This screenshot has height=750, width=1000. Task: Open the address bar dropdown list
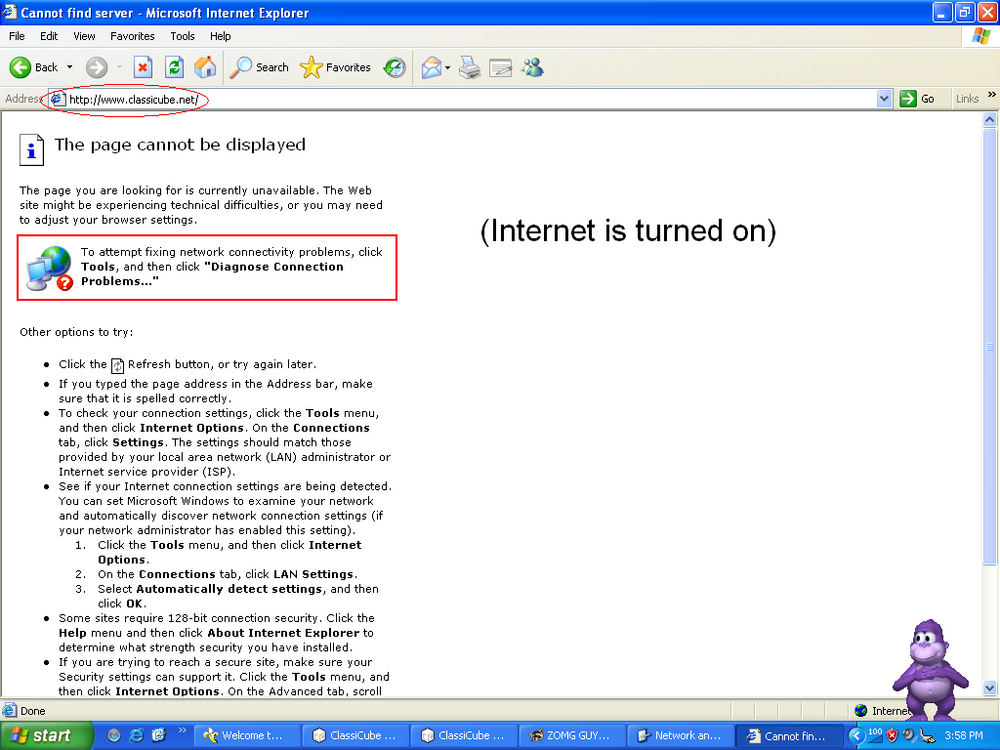coord(884,99)
